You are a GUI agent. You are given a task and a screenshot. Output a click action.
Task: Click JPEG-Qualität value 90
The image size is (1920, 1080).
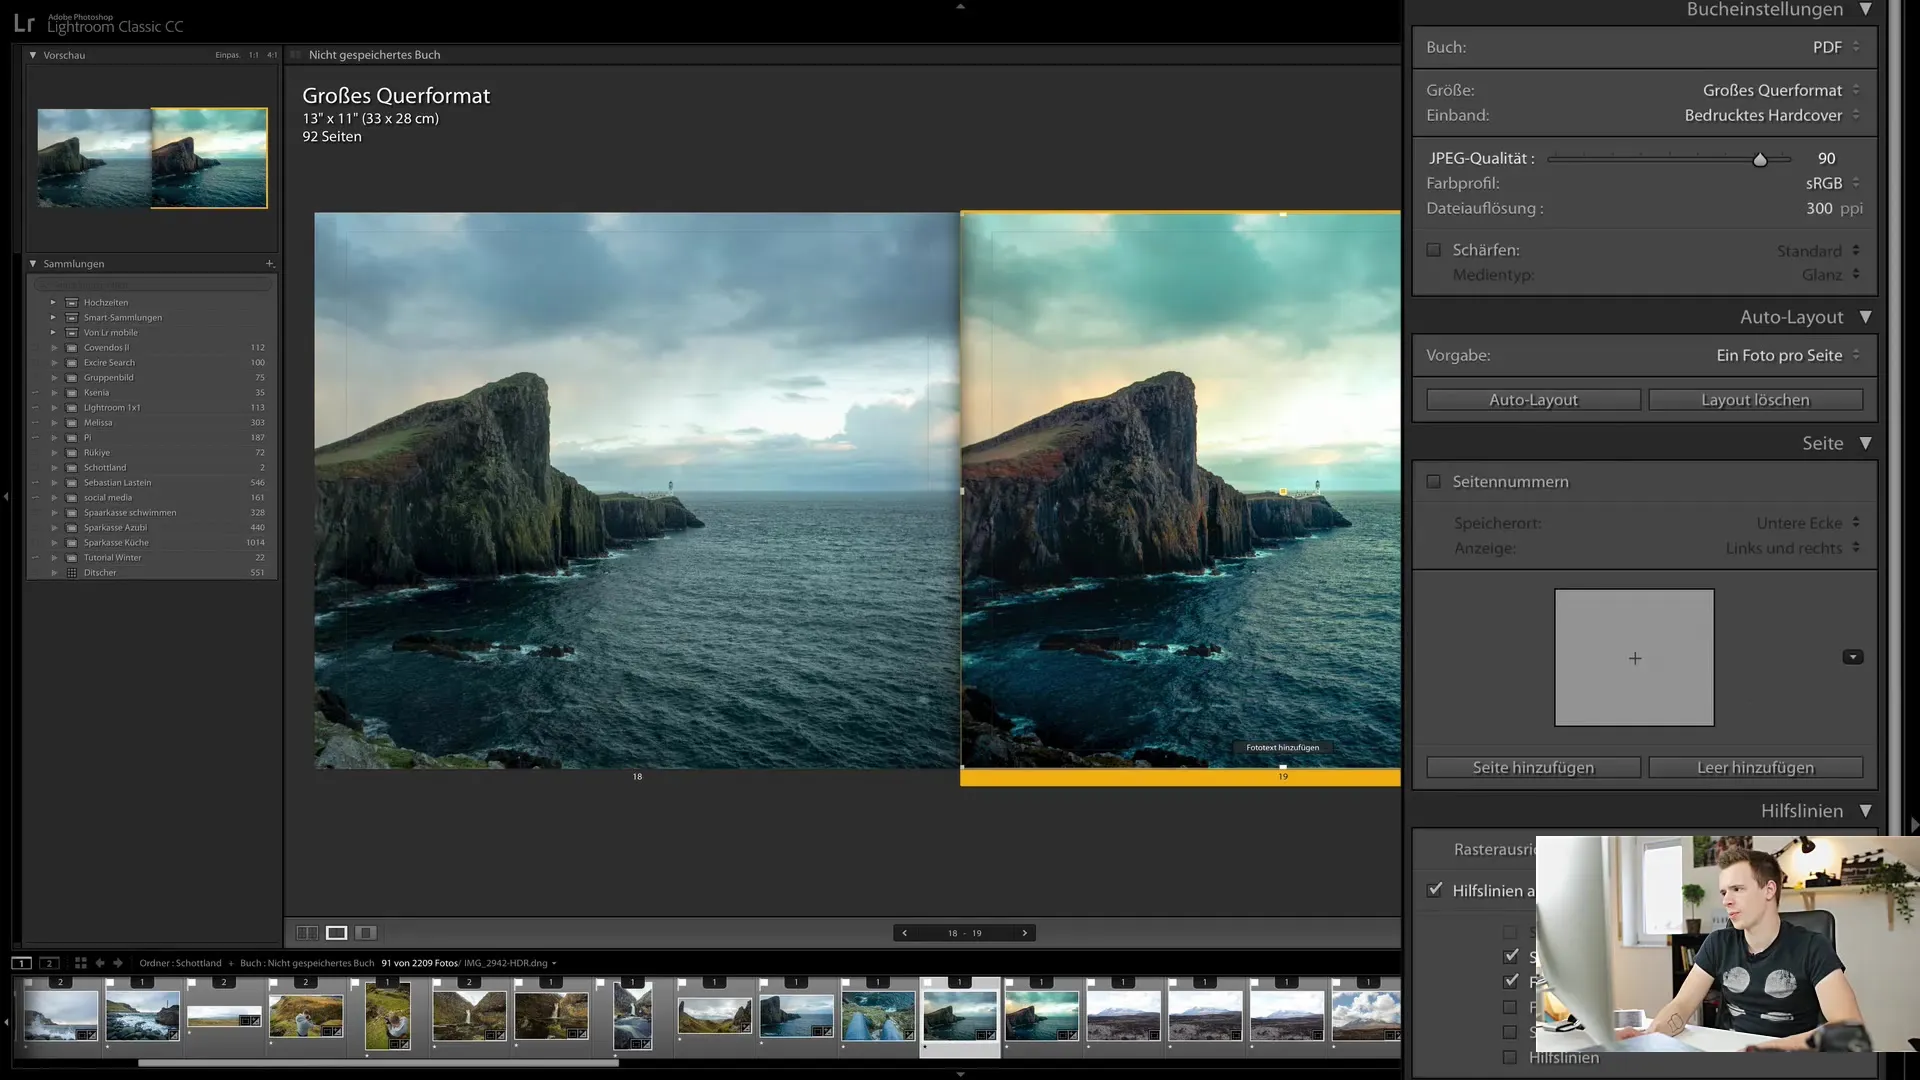pyautogui.click(x=1826, y=158)
